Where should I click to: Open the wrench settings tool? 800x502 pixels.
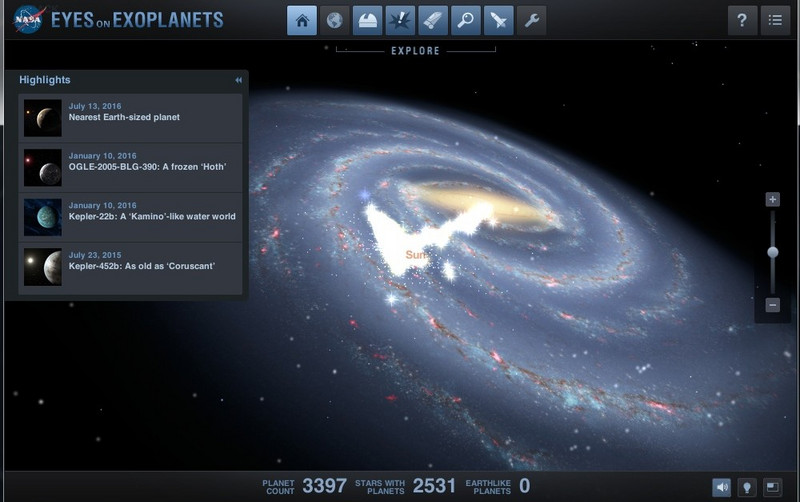pos(531,20)
